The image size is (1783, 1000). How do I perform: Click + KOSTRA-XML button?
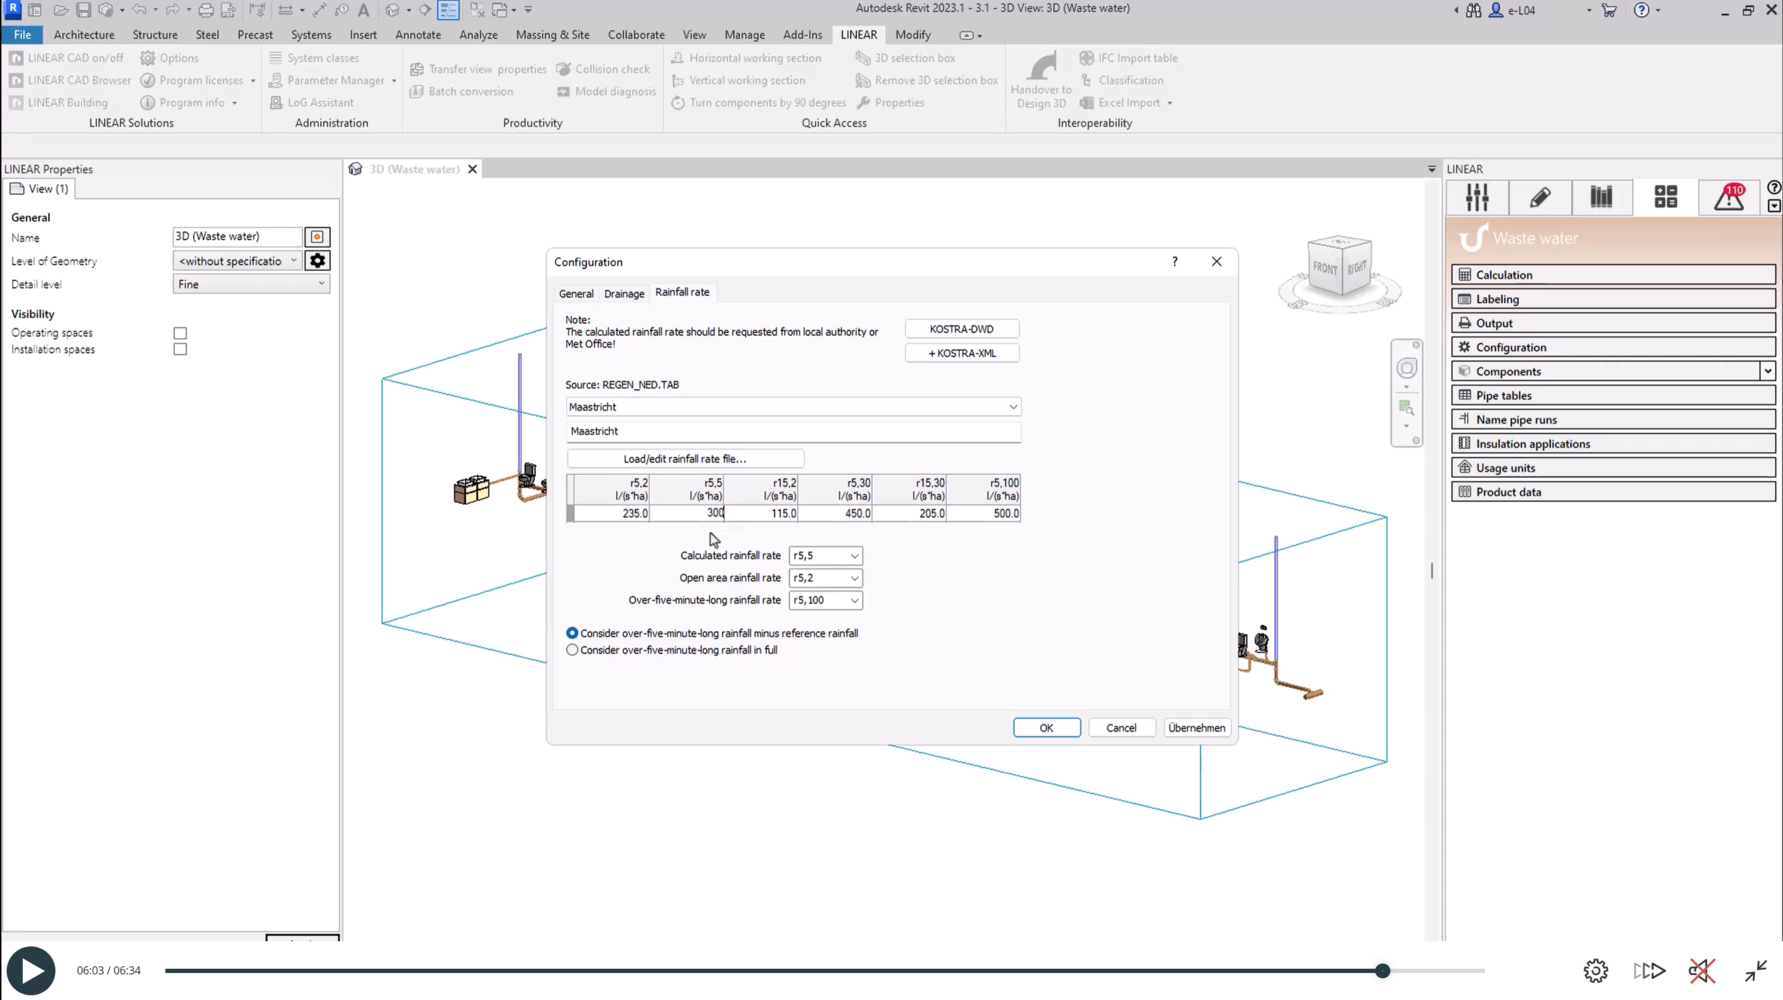point(961,353)
